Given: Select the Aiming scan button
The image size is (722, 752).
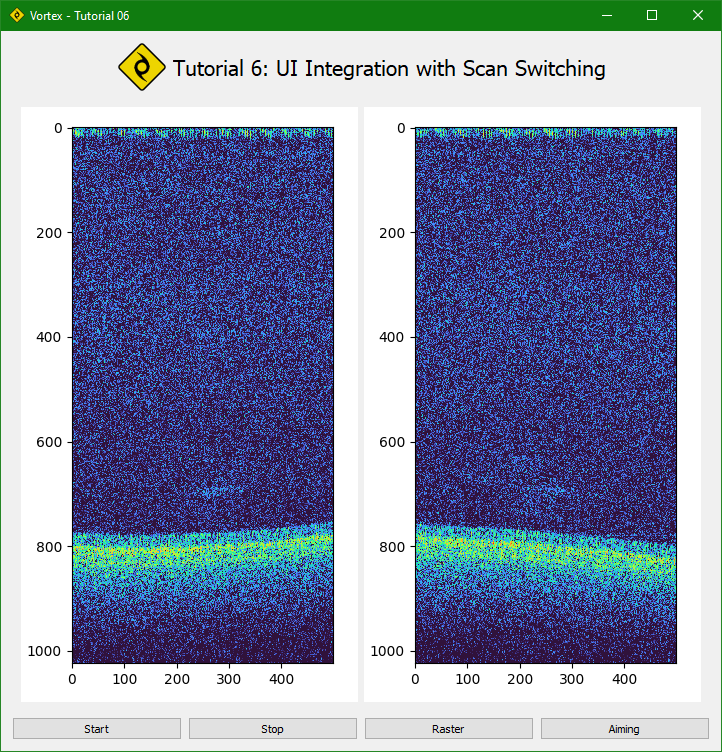Looking at the screenshot, I should tap(624, 729).
